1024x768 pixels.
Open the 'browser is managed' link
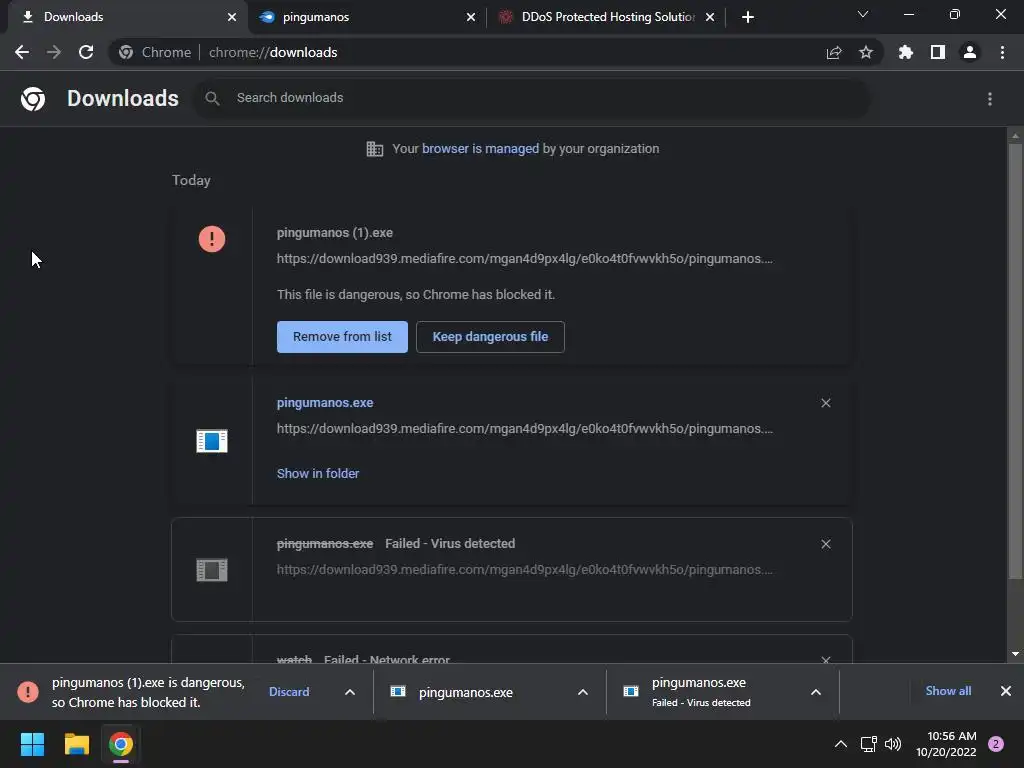tap(481, 149)
